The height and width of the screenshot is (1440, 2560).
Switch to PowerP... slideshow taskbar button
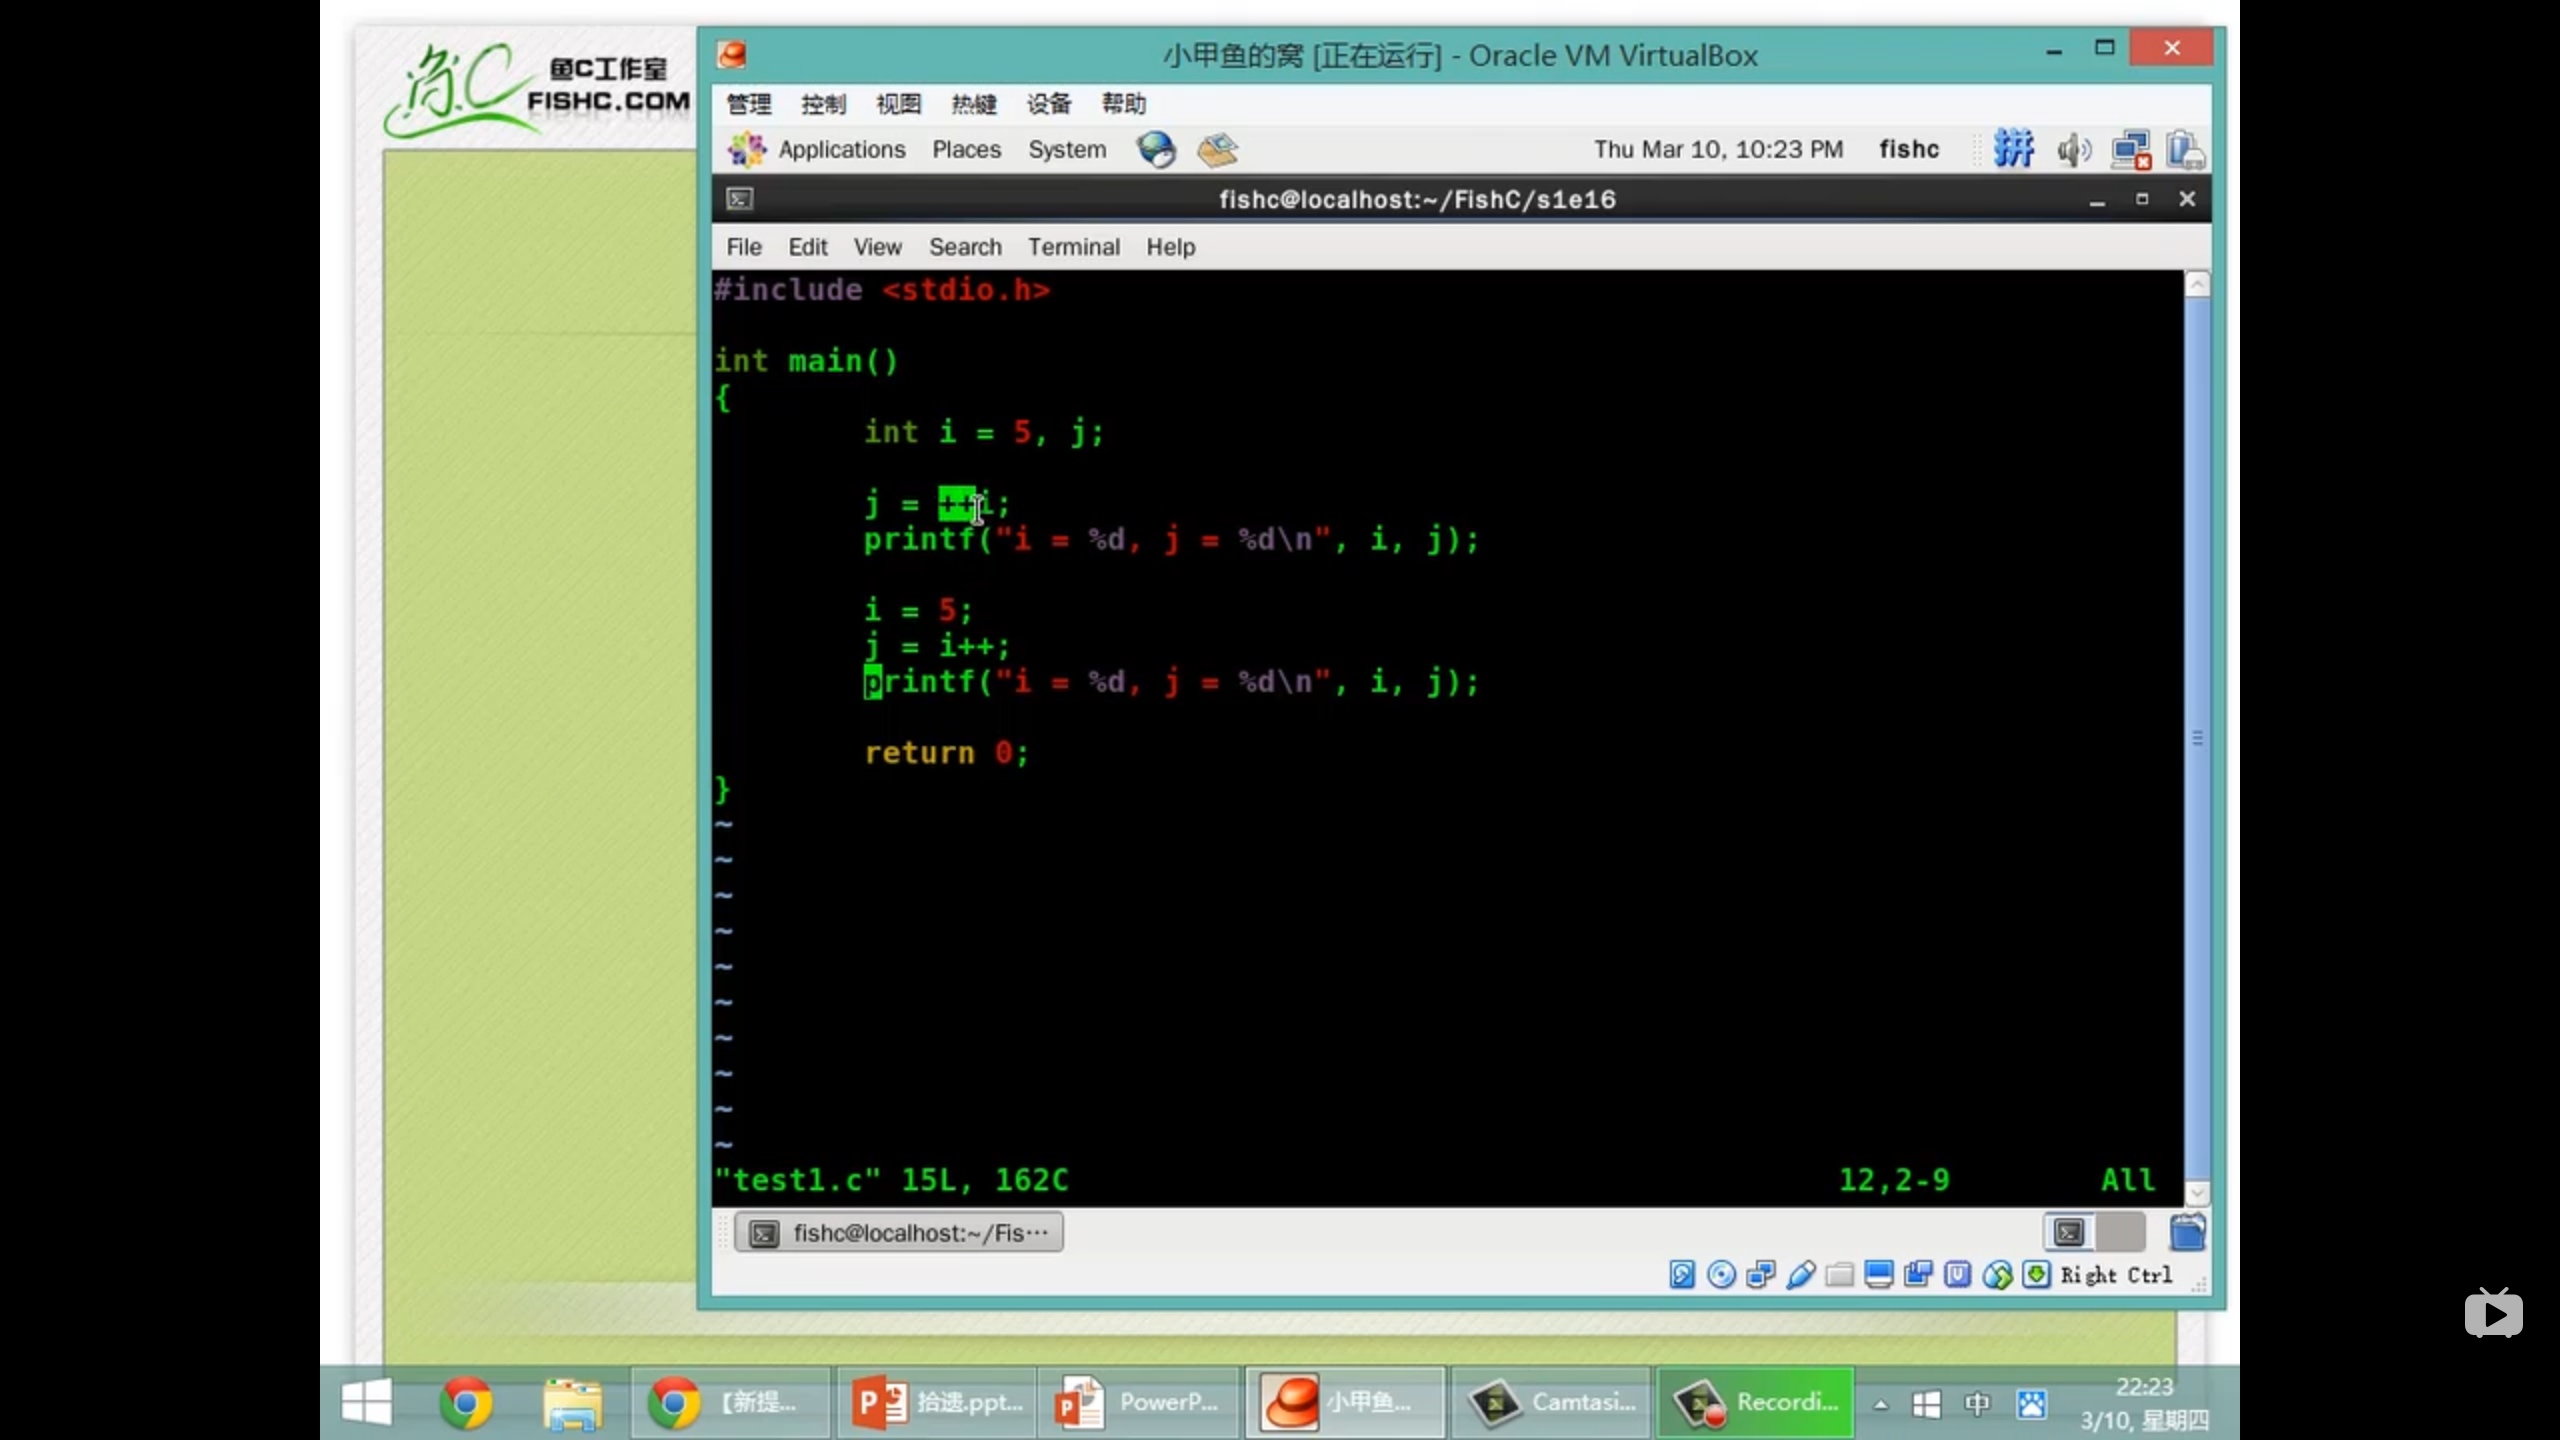point(1140,1402)
